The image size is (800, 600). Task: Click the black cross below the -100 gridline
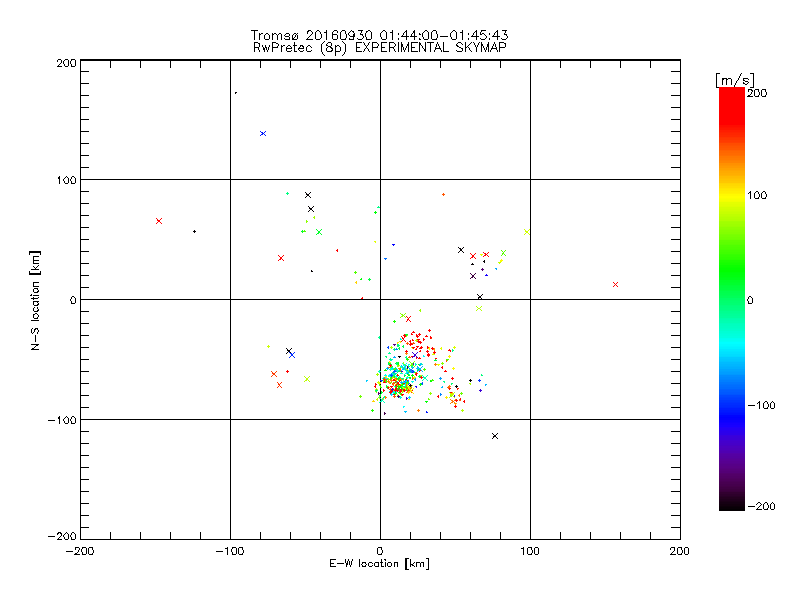pyautogui.click(x=495, y=436)
